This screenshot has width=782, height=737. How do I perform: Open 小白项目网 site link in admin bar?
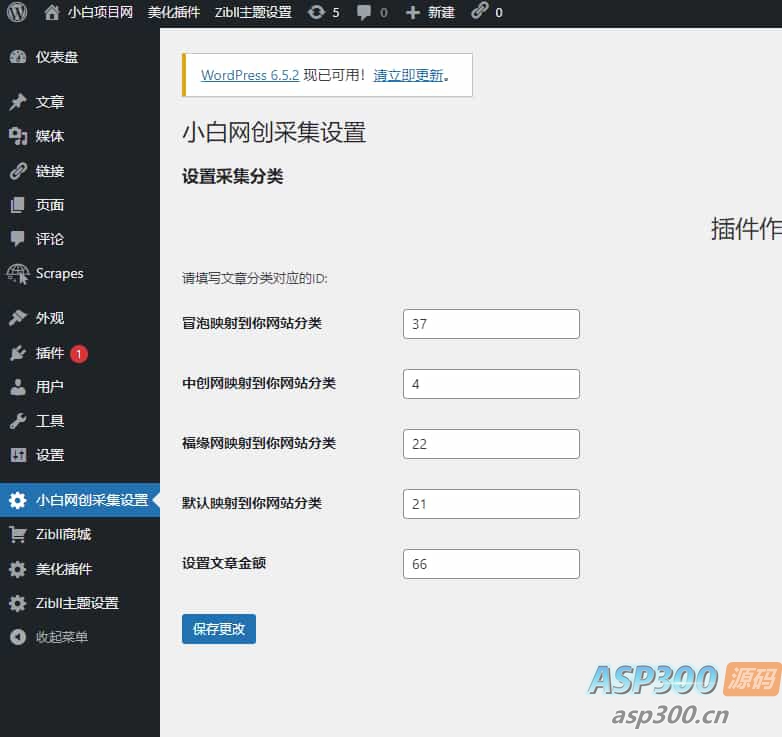coord(100,12)
